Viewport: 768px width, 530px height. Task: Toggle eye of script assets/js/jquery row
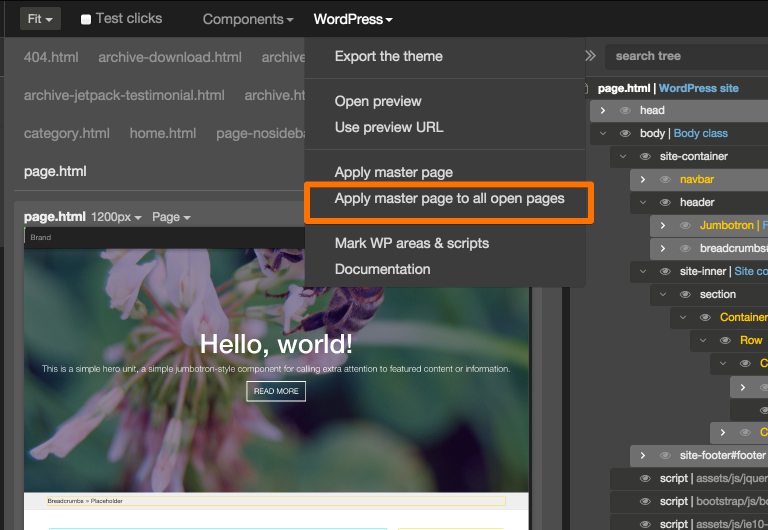pyautogui.click(x=645, y=479)
